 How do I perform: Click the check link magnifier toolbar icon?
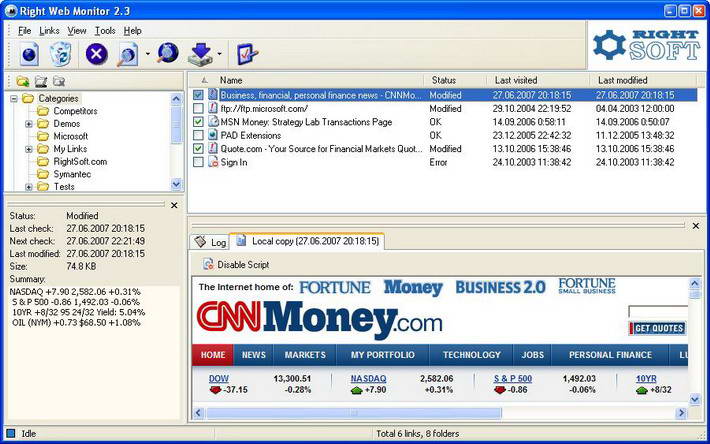(128, 55)
